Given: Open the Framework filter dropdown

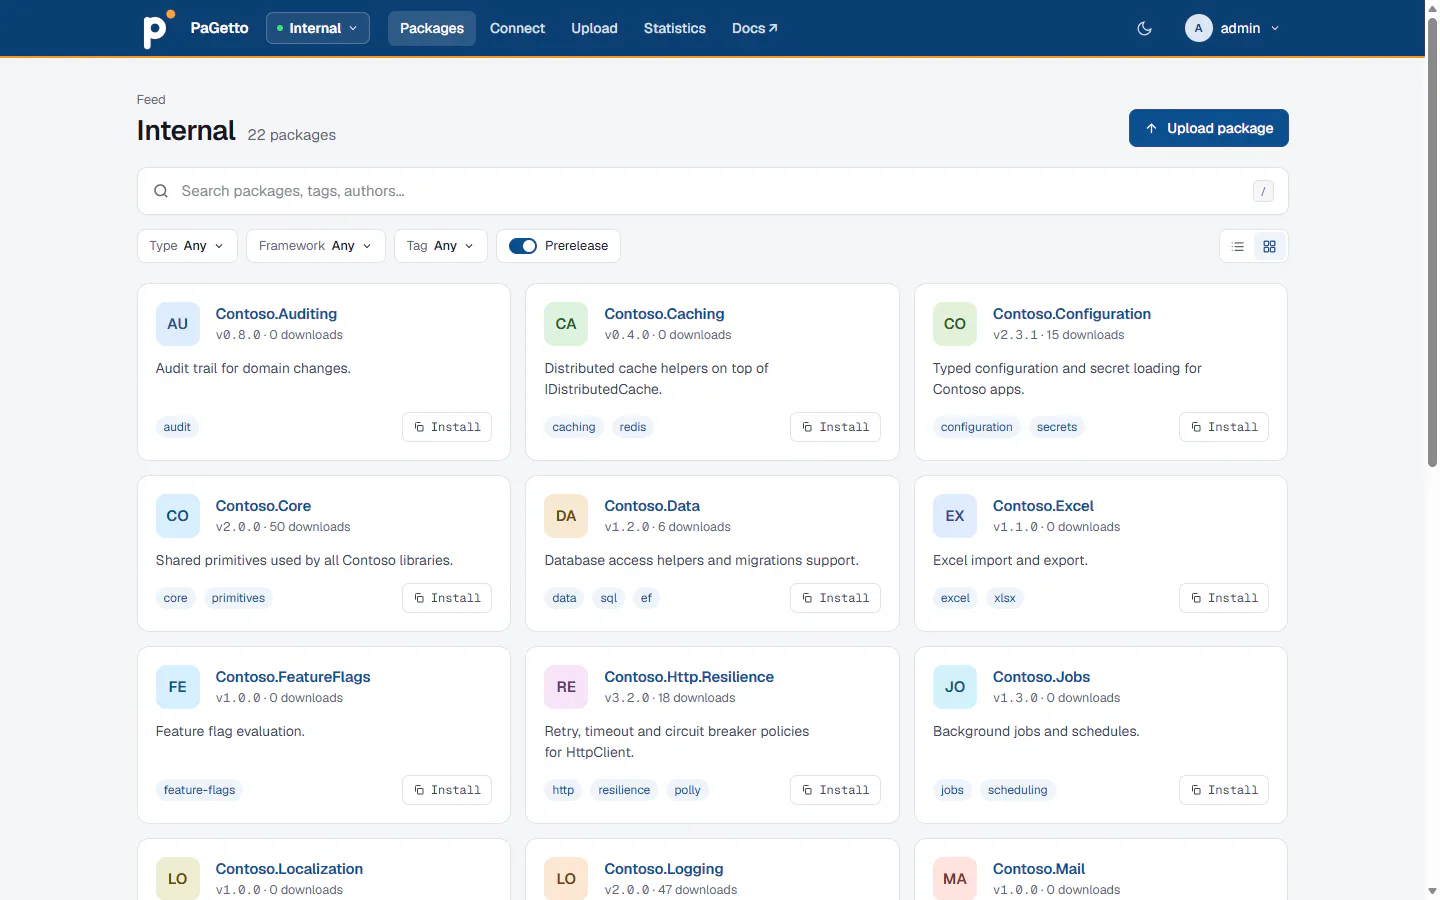Looking at the screenshot, I should 316,246.
